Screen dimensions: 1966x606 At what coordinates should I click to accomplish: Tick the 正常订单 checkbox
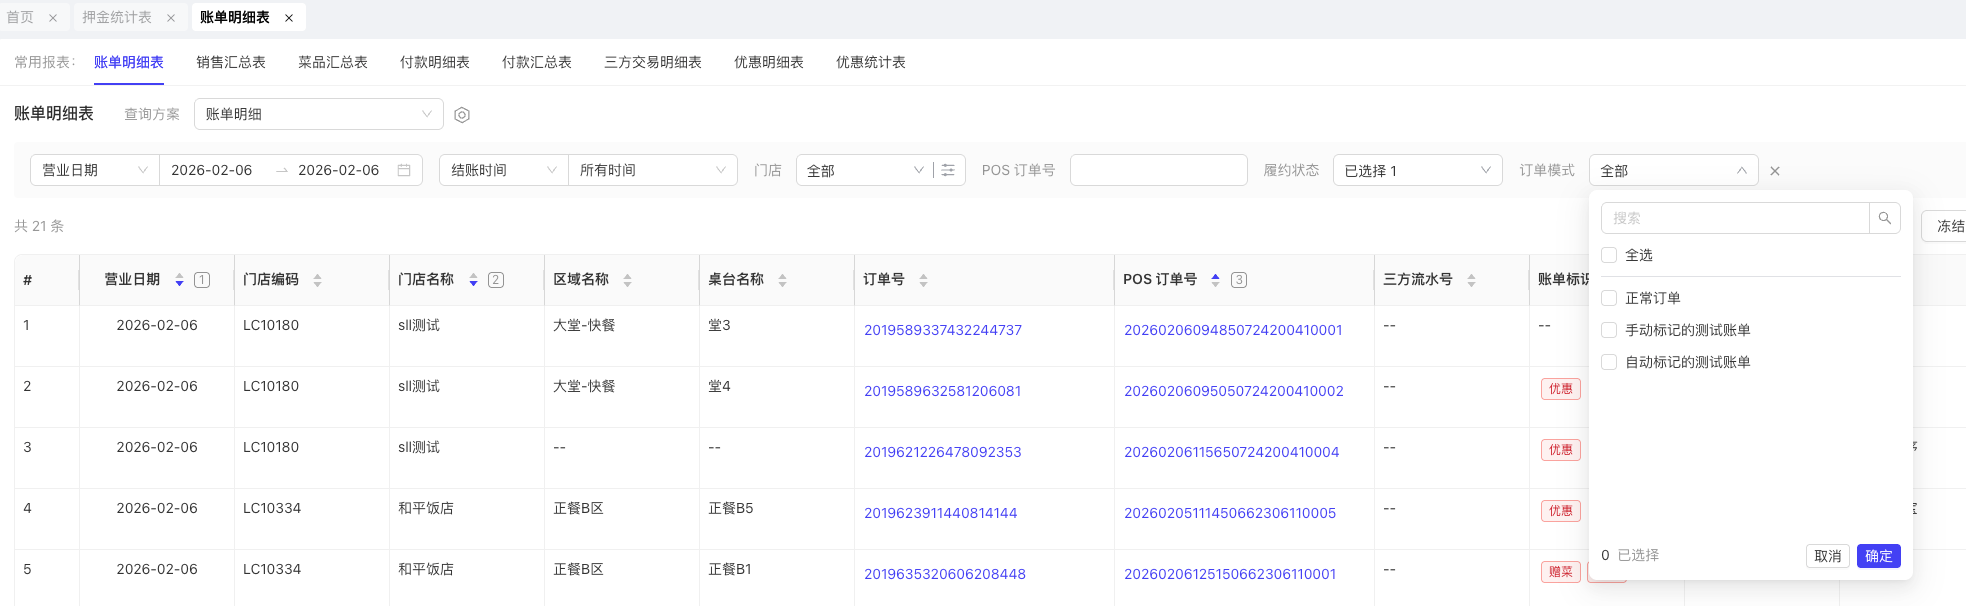pyautogui.click(x=1609, y=298)
